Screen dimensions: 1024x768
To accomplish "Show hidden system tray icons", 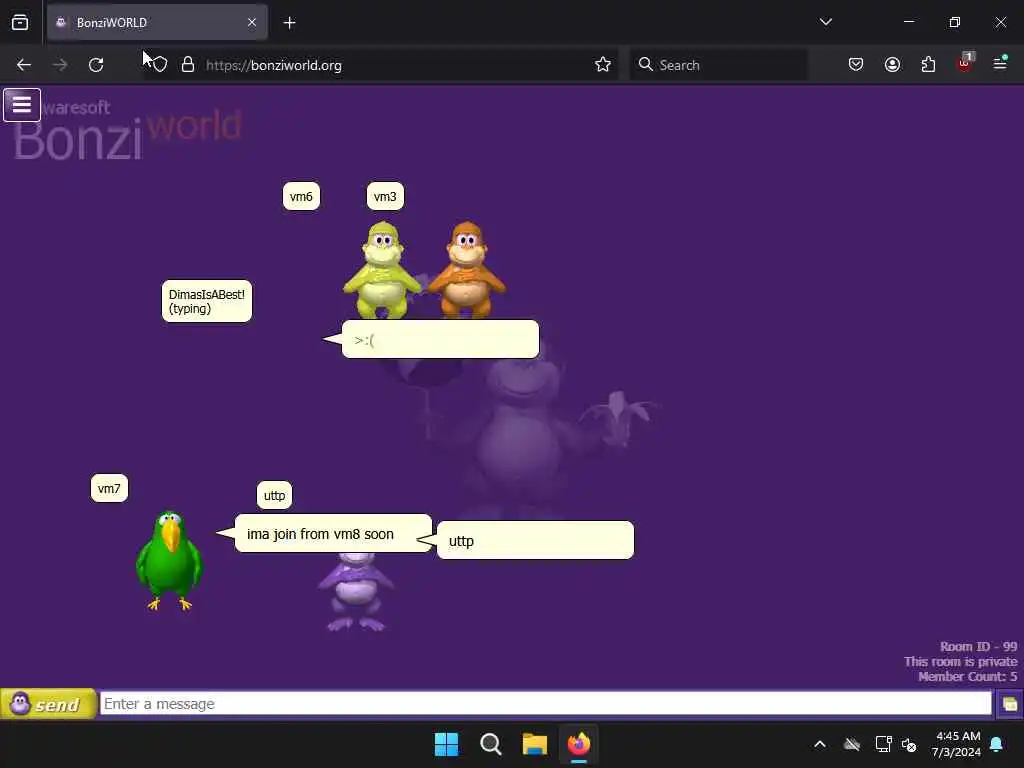I will point(820,744).
